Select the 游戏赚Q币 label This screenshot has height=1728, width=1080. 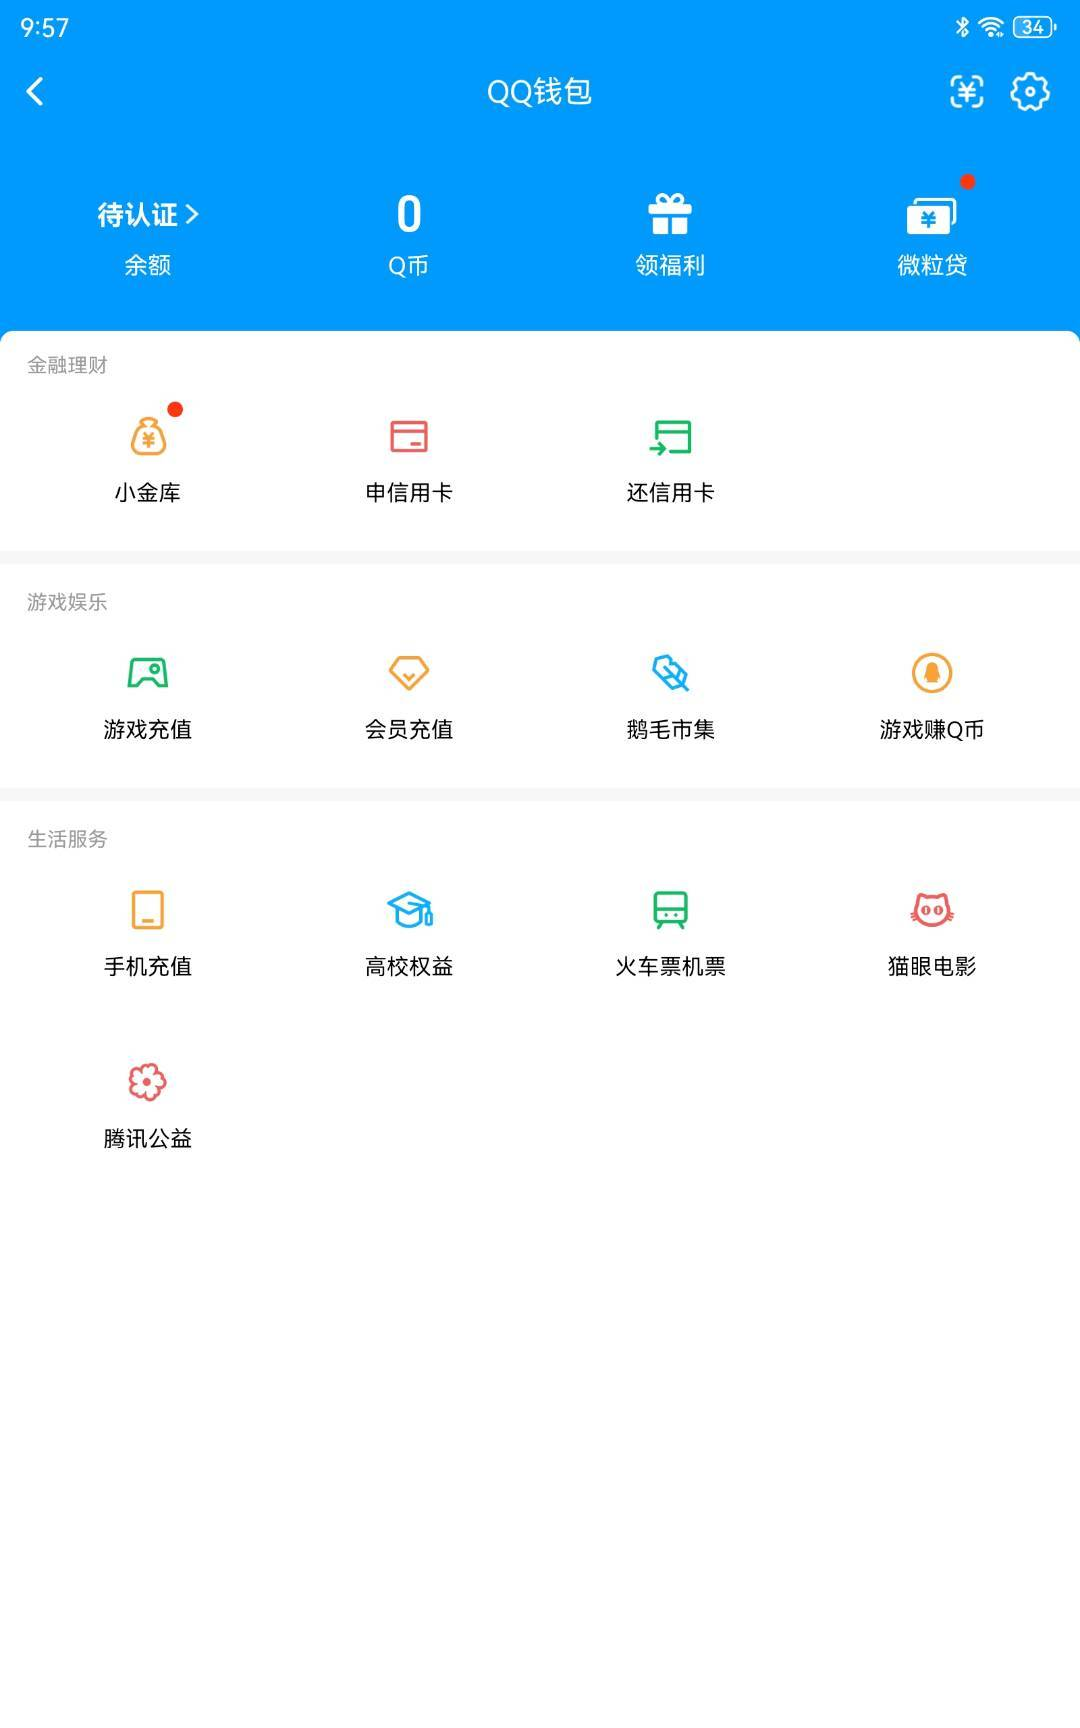tap(932, 729)
